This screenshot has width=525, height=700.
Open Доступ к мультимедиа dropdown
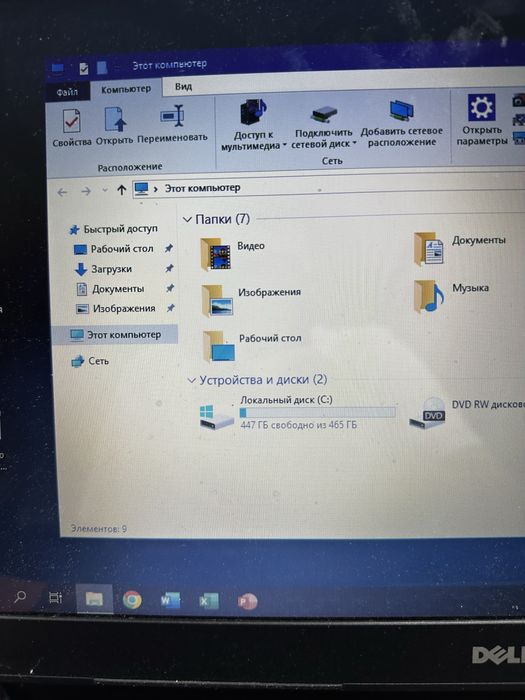[x=254, y=126]
